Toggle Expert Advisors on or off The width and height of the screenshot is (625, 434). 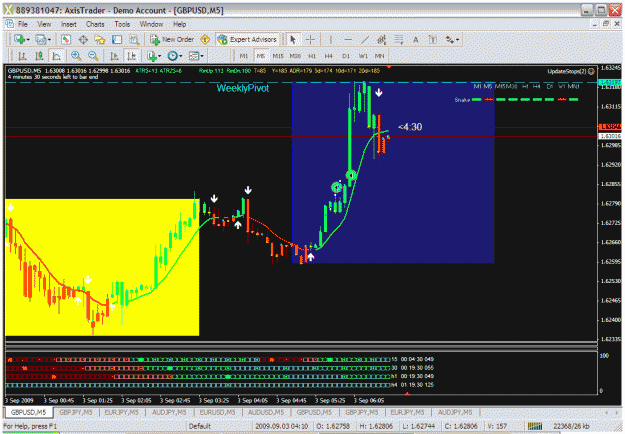[x=247, y=39]
